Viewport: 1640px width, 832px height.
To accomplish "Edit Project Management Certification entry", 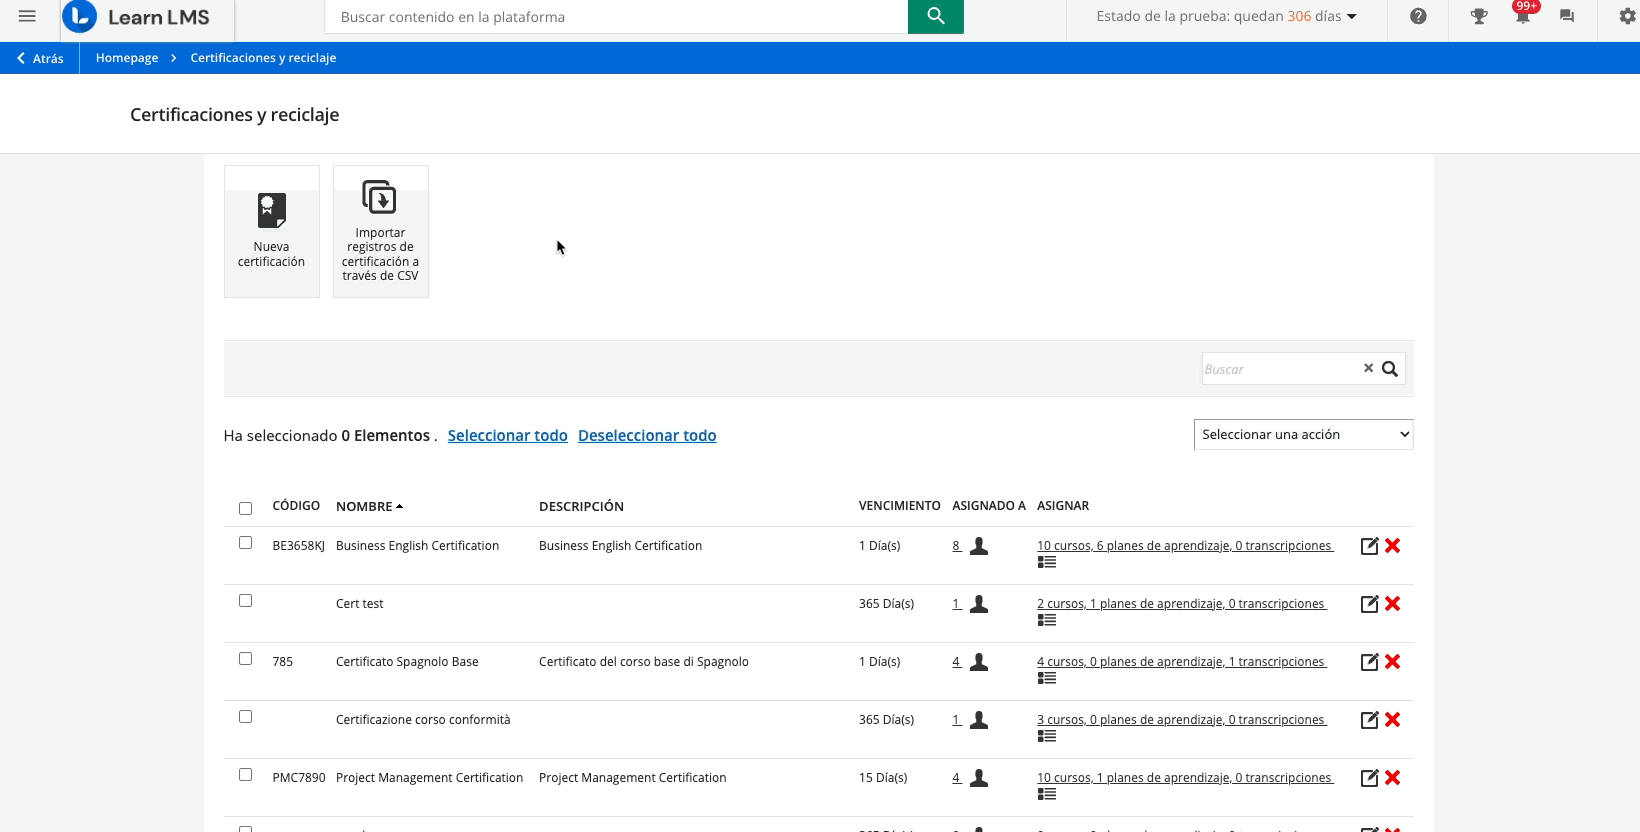I will pyautogui.click(x=1370, y=778).
